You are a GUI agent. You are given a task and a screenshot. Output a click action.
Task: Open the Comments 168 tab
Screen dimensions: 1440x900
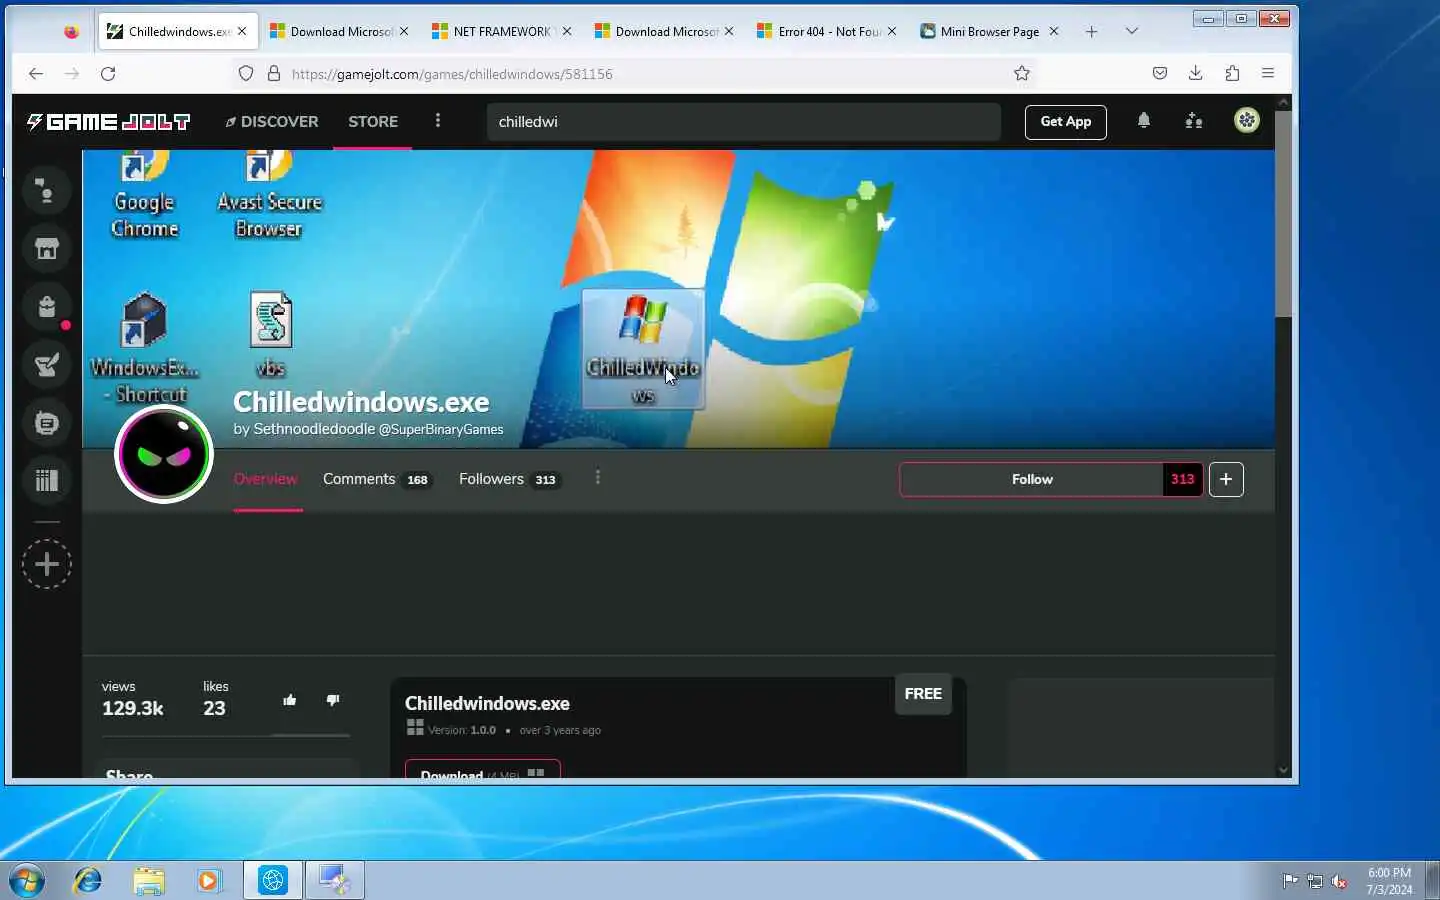tap(376, 479)
